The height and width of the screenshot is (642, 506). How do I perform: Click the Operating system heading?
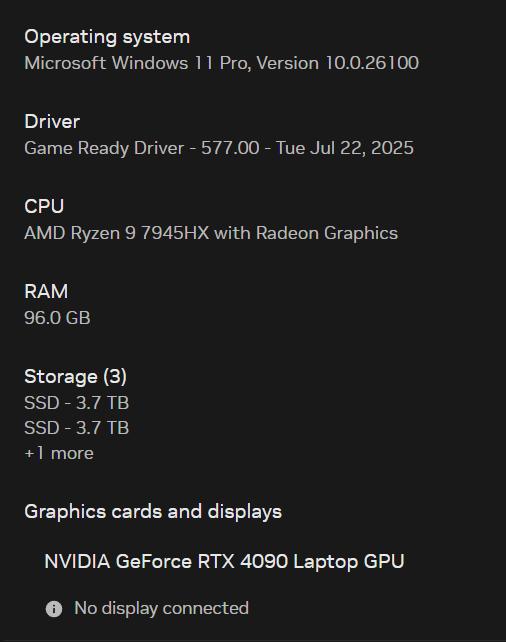click(107, 37)
